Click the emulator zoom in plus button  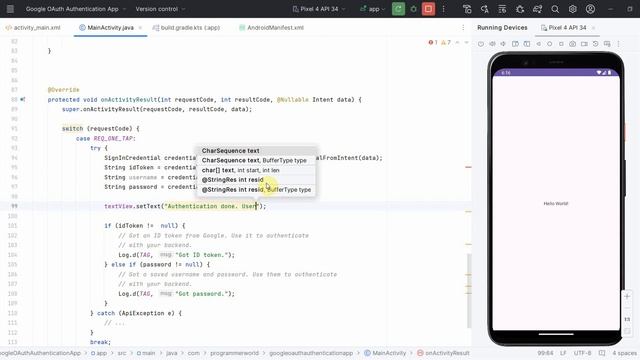627,296
